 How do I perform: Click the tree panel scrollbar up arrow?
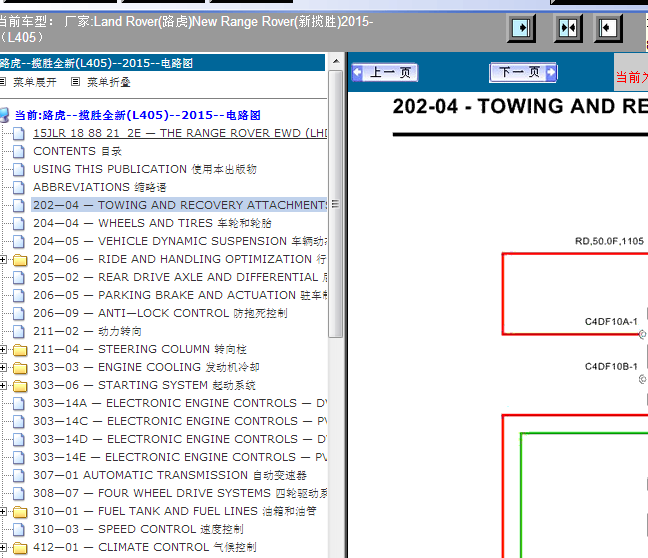click(x=336, y=61)
